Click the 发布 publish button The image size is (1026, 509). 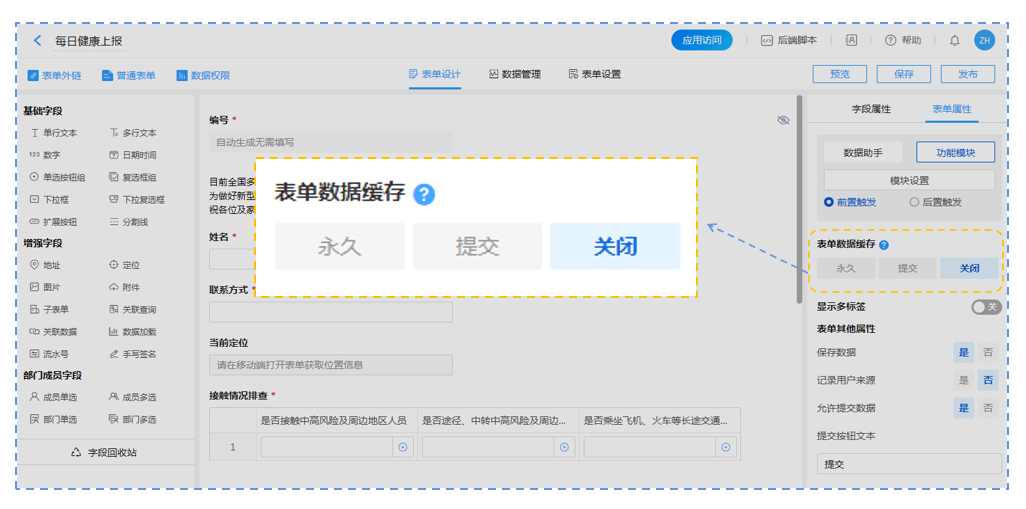[967, 74]
